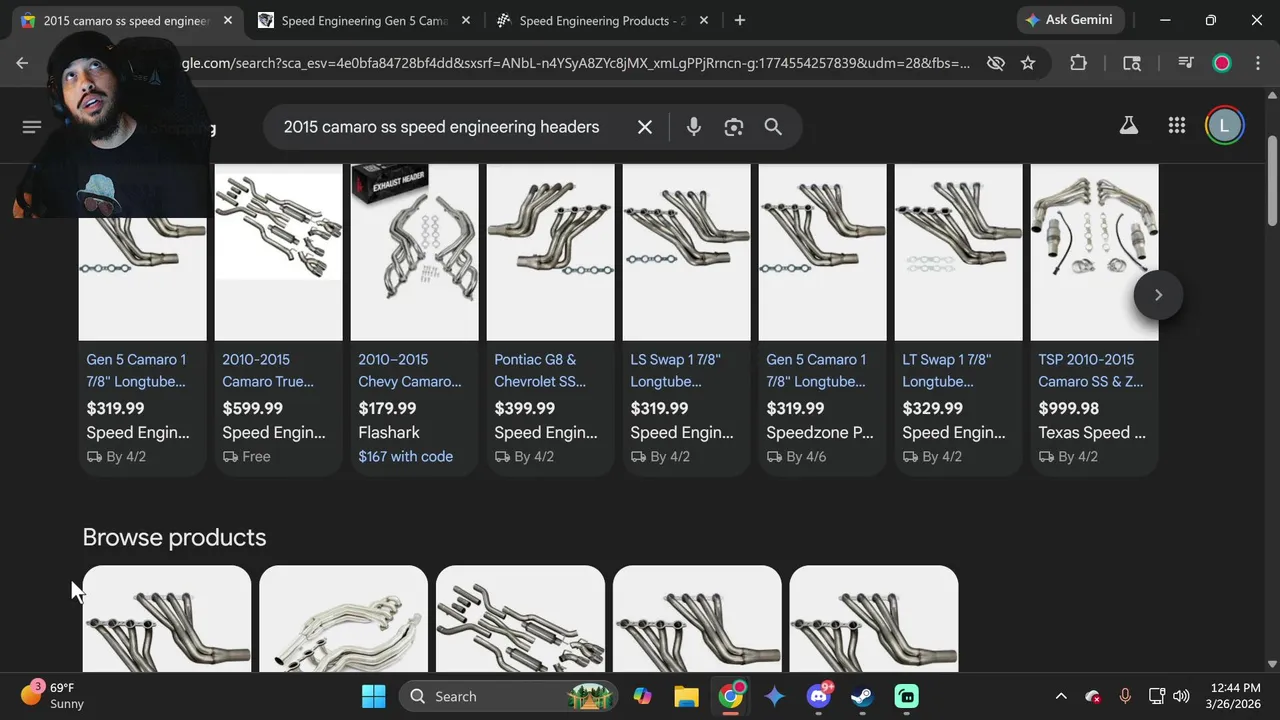Click the Google search query field
The width and height of the screenshot is (1280, 720).
pos(442,127)
